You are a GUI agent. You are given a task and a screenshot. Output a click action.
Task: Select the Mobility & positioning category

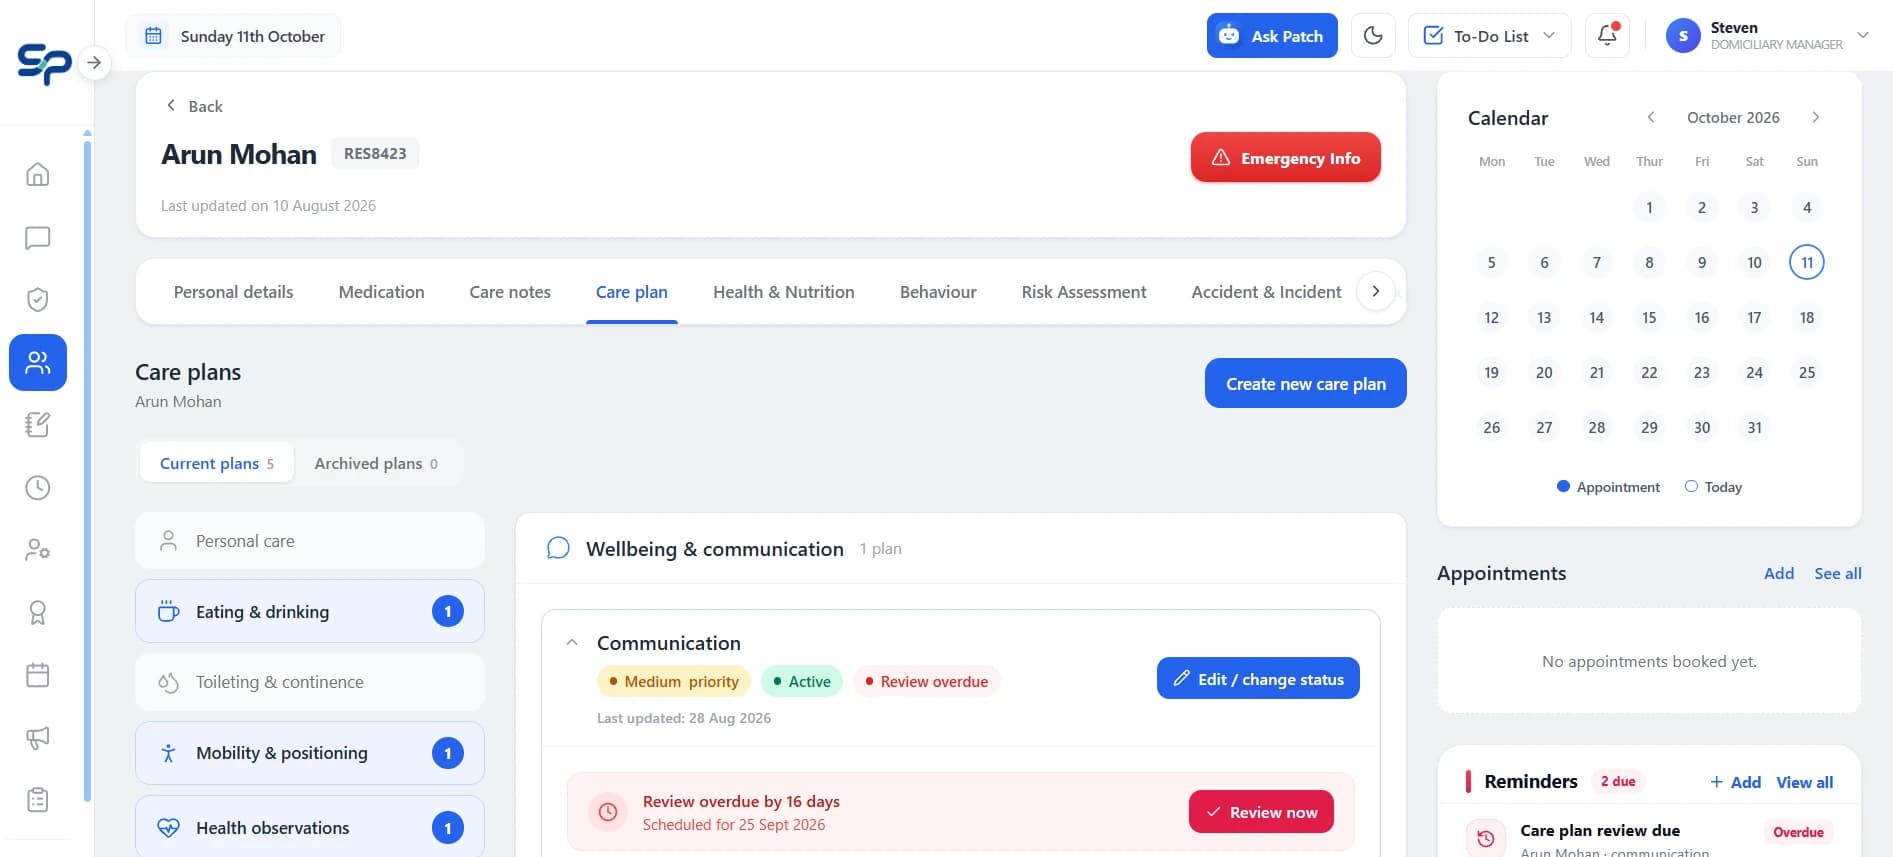[310, 753]
